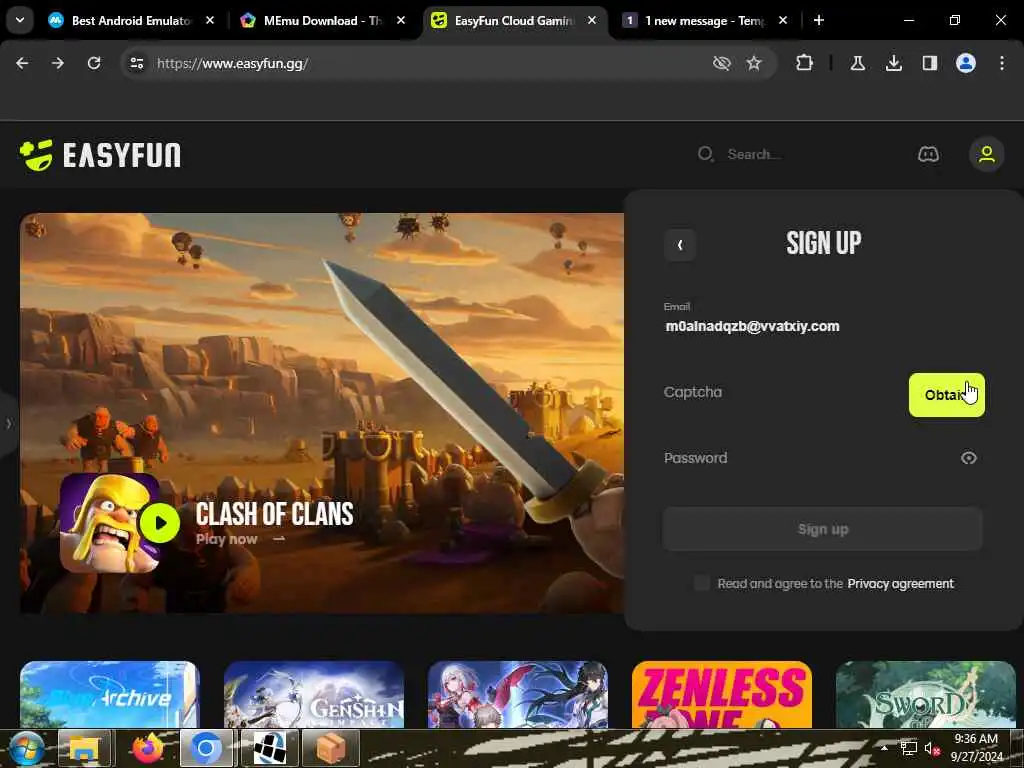1024x768 pixels.
Task: Reload the page
Action: [x=94, y=63]
